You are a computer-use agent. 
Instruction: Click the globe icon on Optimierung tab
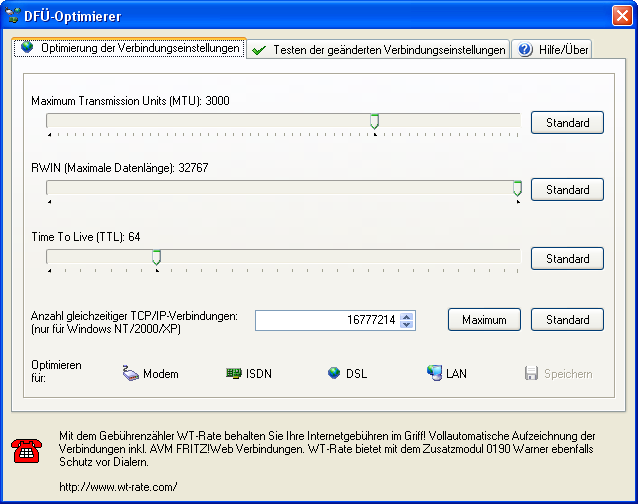pos(27,47)
